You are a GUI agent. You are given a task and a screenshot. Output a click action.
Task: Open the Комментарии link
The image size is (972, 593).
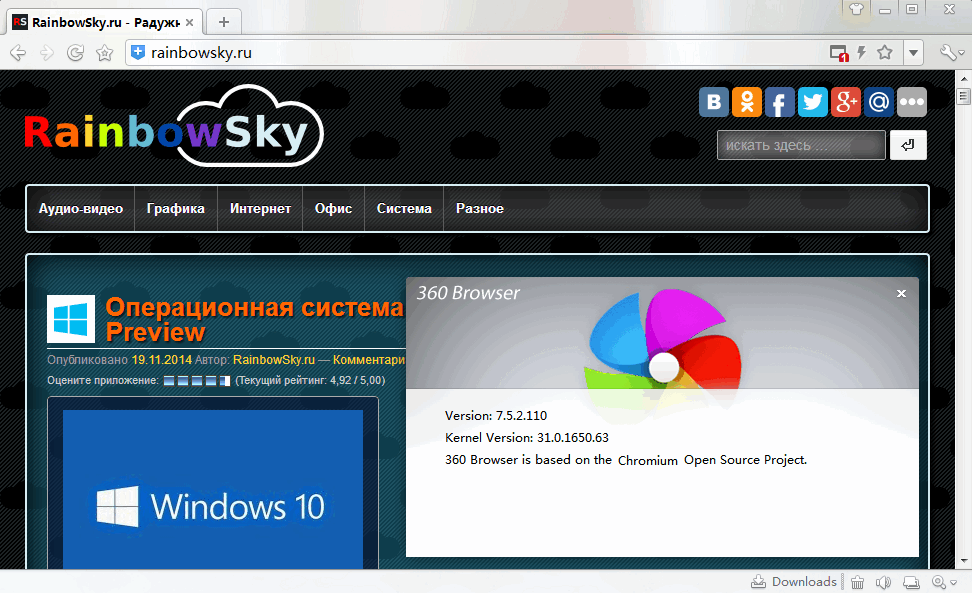click(369, 360)
